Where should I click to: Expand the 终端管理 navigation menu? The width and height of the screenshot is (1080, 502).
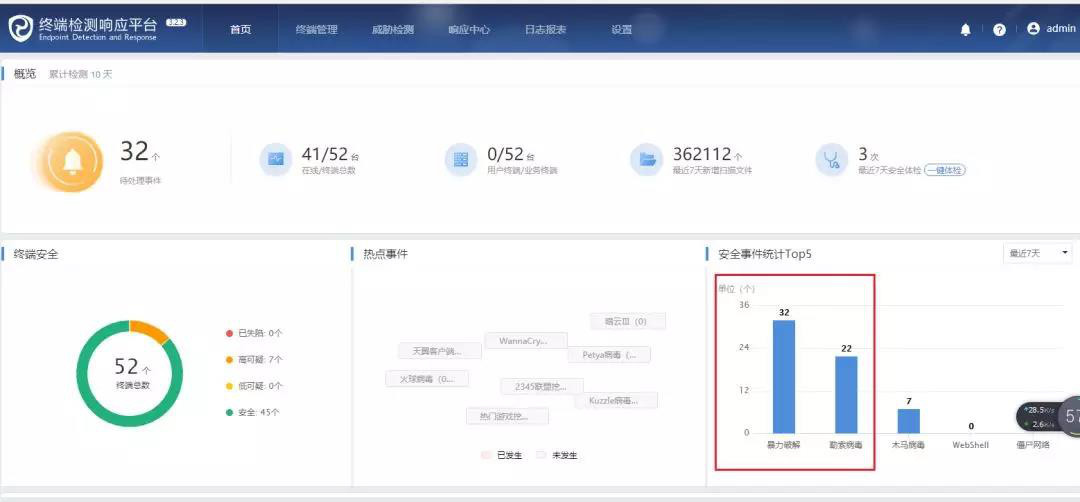tap(316, 29)
